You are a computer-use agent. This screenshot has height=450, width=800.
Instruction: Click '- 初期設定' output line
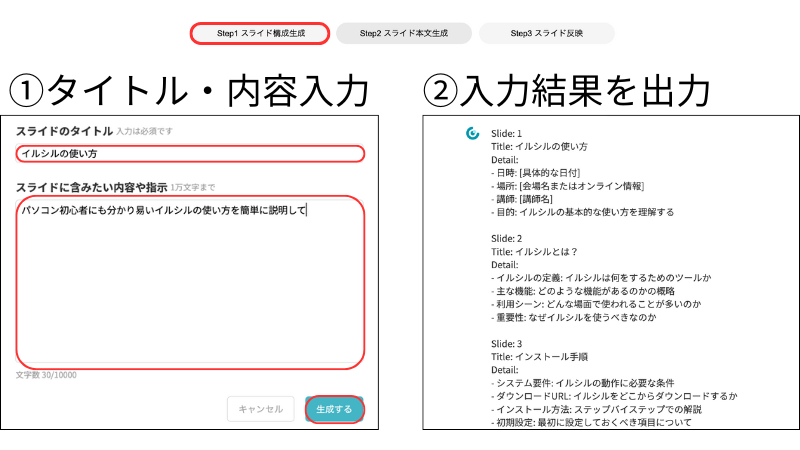(x=591, y=422)
